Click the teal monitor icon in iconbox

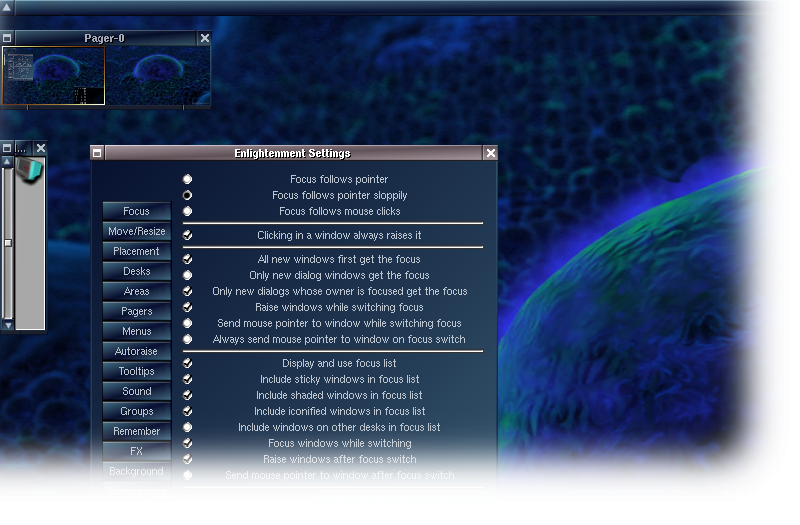coord(30,171)
